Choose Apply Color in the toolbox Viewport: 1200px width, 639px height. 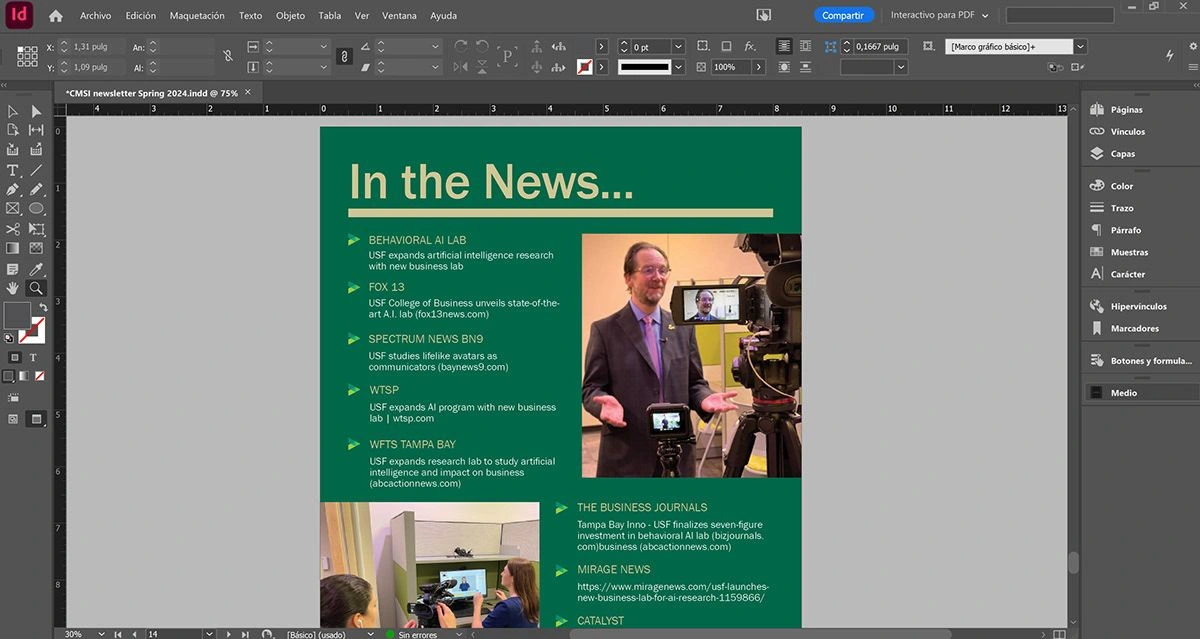click(x=8, y=376)
